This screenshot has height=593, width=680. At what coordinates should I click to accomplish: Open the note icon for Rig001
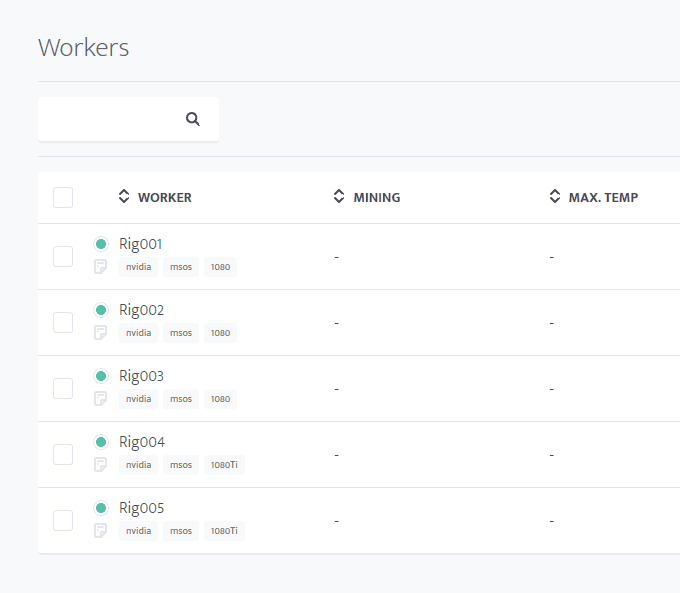101,266
